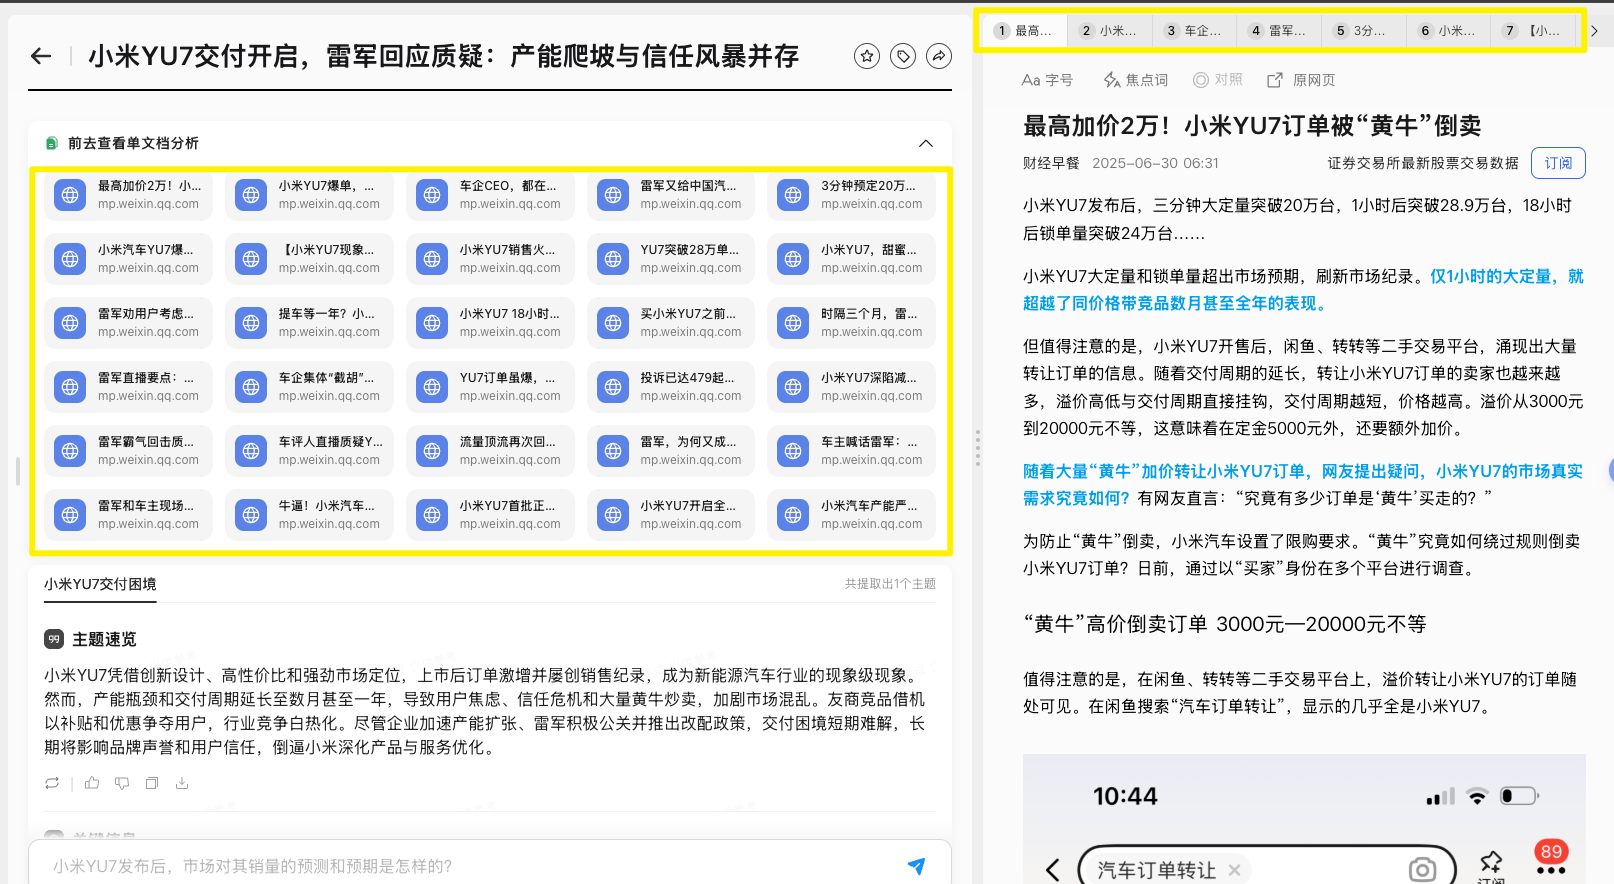Viewport: 1614px width, 884px height.
Task: Open source card 牛逼!小米汽车
Action: pos(309,515)
